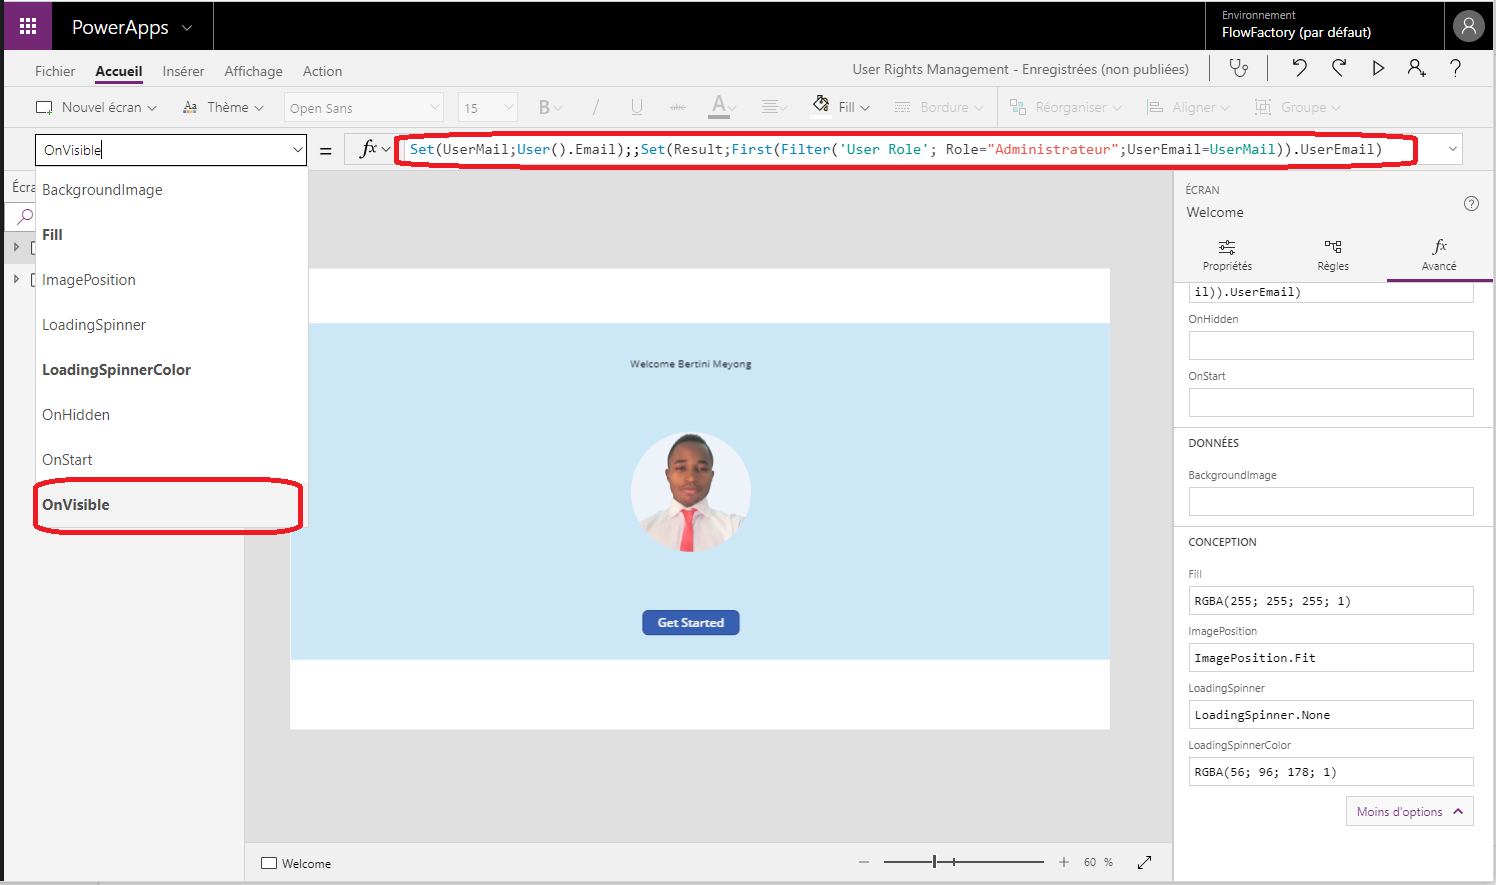Viewport: 1496px width, 885px height.
Task: Preview the app with play icon
Action: pos(1378,68)
